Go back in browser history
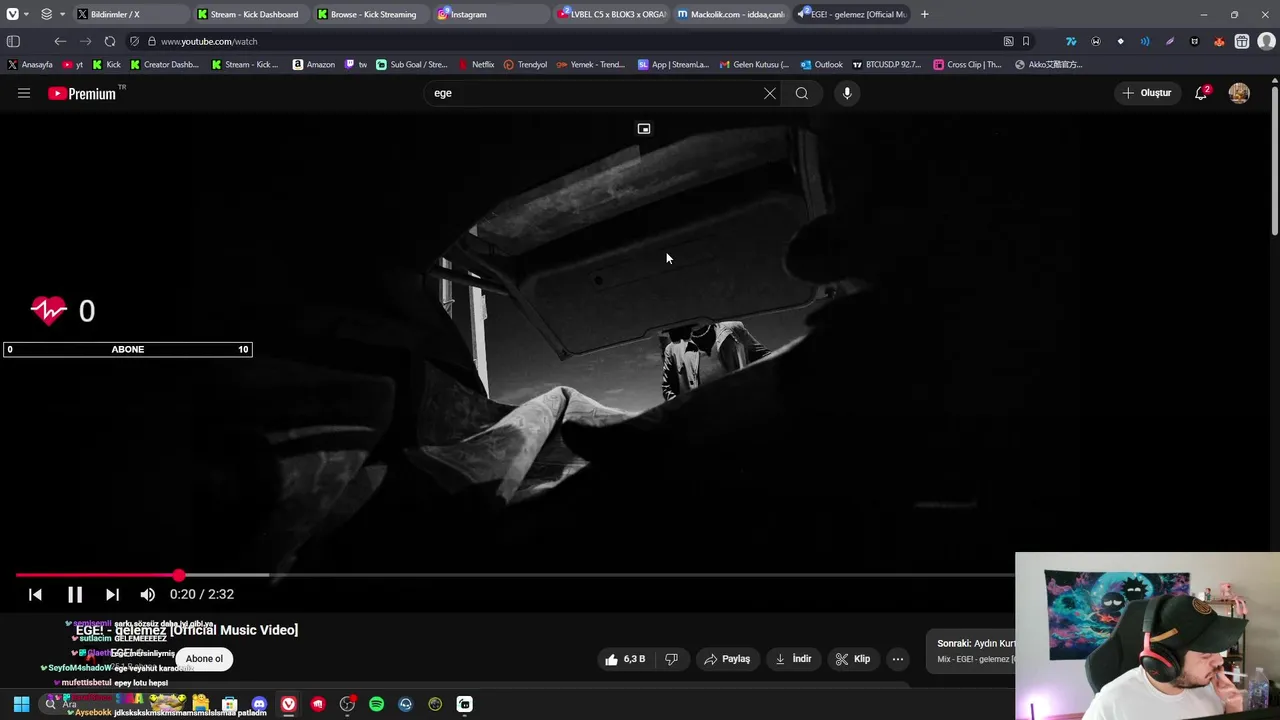1280x720 pixels. click(x=60, y=41)
